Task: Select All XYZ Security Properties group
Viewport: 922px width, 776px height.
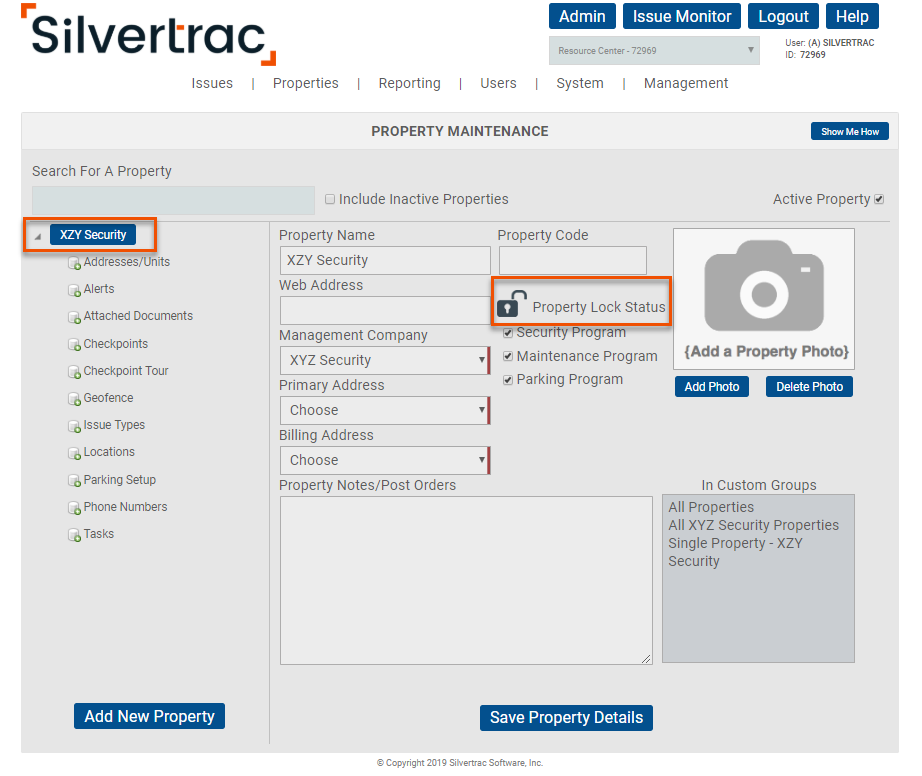Action: (x=753, y=525)
